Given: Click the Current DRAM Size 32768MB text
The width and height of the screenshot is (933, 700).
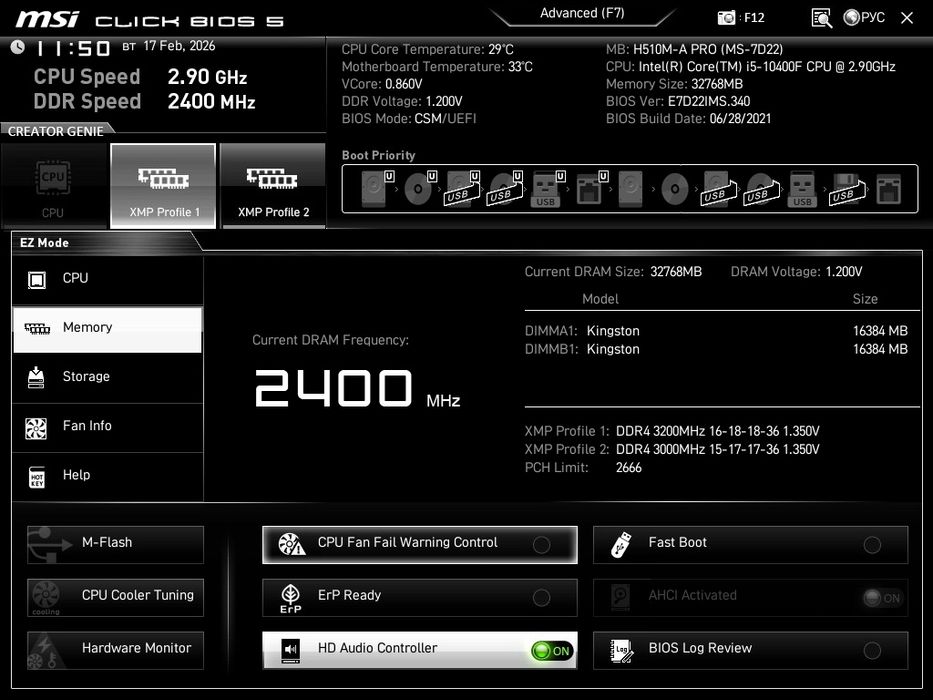Looking at the screenshot, I should click(x=613, y=272).
